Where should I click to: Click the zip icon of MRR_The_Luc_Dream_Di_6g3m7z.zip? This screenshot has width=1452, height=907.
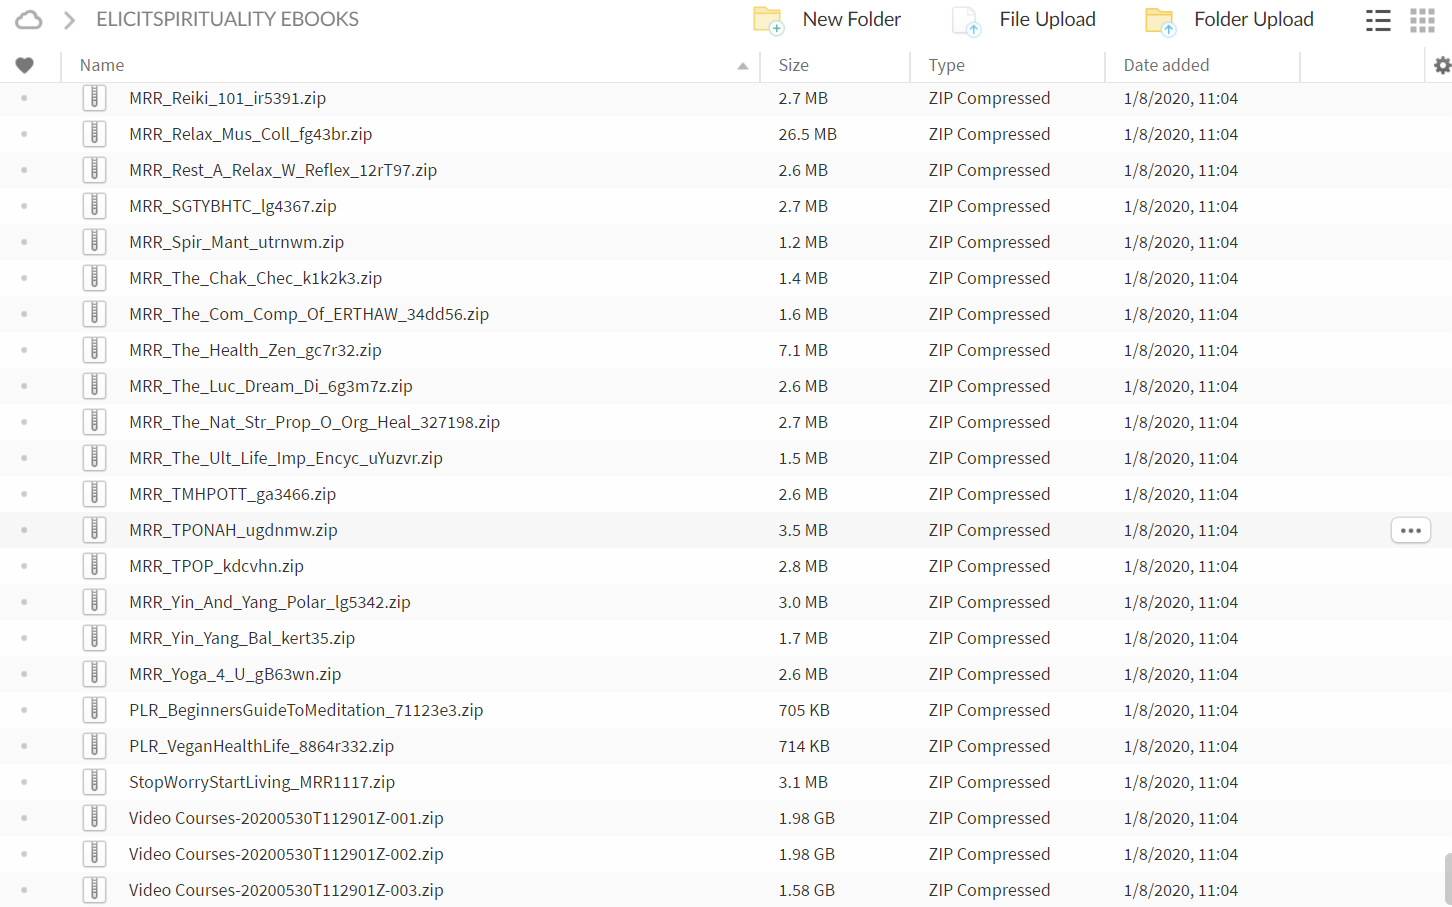(94, 386)
